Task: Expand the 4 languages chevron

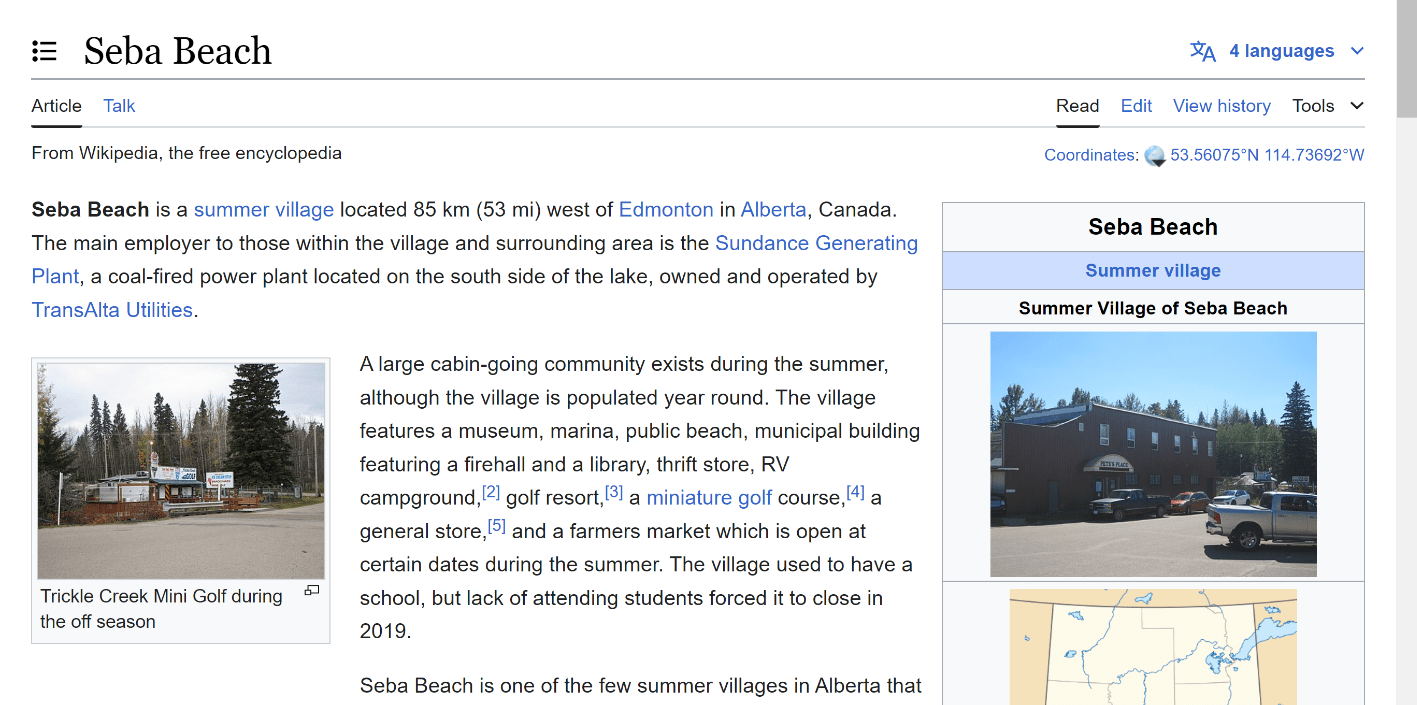Action: pos(1357,51)
